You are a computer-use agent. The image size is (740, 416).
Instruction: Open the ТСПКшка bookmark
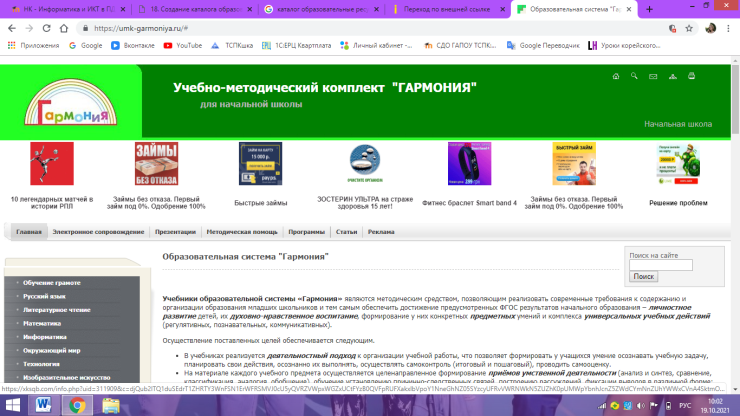point(232,45)
